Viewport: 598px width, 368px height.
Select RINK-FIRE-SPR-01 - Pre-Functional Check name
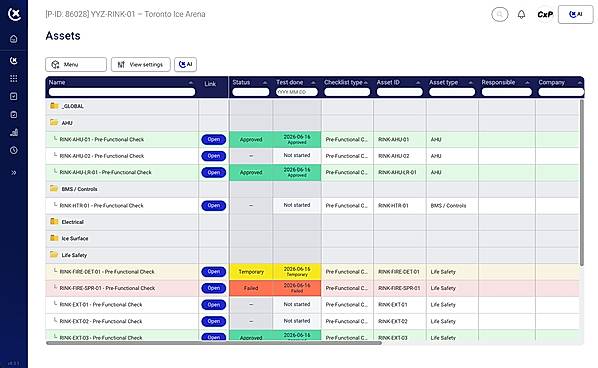click(107, 288)
